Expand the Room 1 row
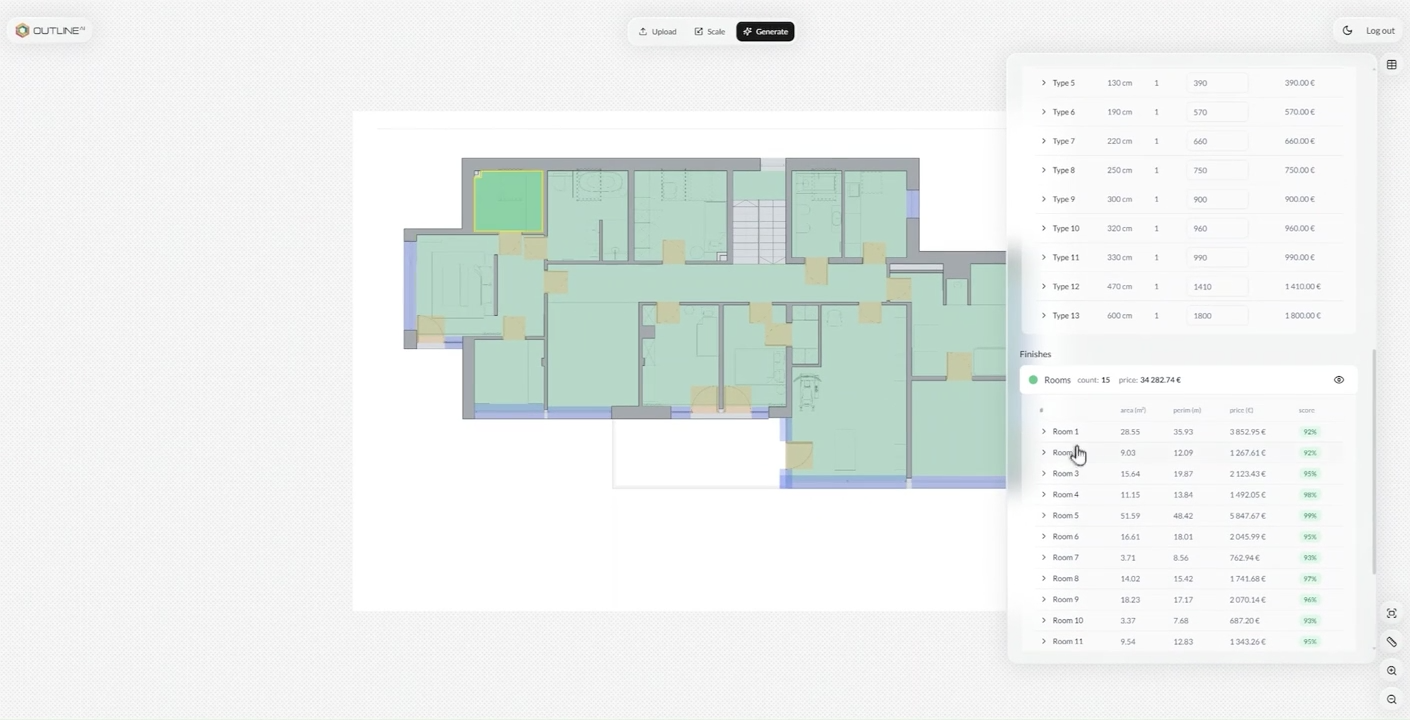Viewport: 1410px width, 720px height. 1043,432
